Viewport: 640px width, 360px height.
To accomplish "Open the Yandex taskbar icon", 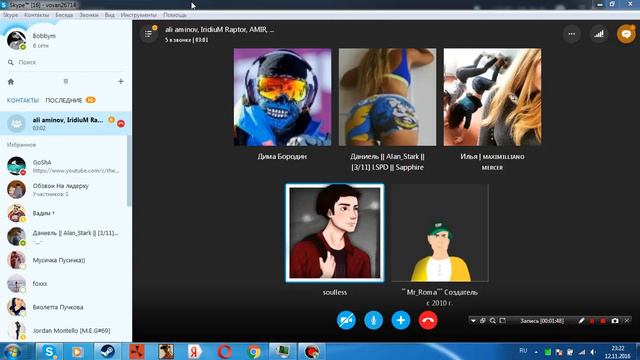I will pyautogui.click(x=195, y=351).
